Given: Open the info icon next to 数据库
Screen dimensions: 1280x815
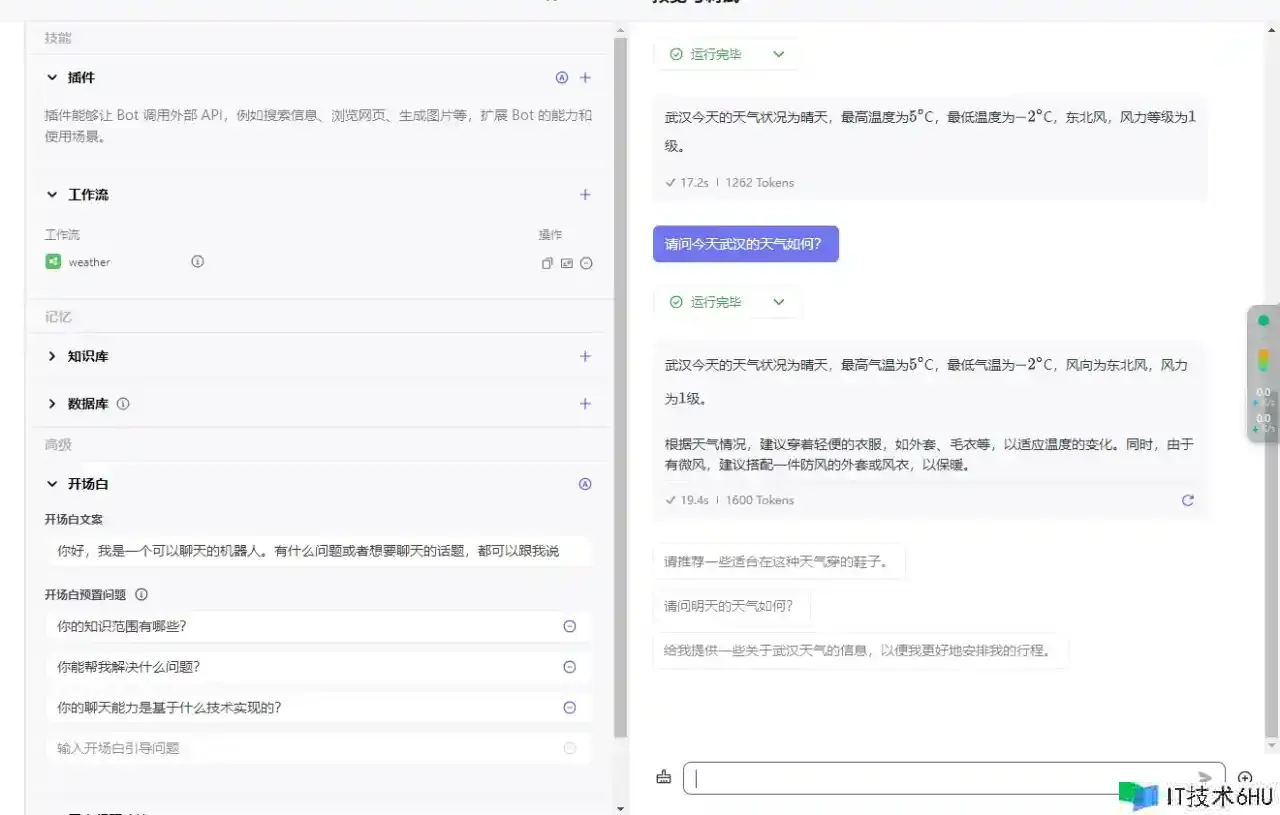Looking at the screenshot, I should (x=123, y=404).
